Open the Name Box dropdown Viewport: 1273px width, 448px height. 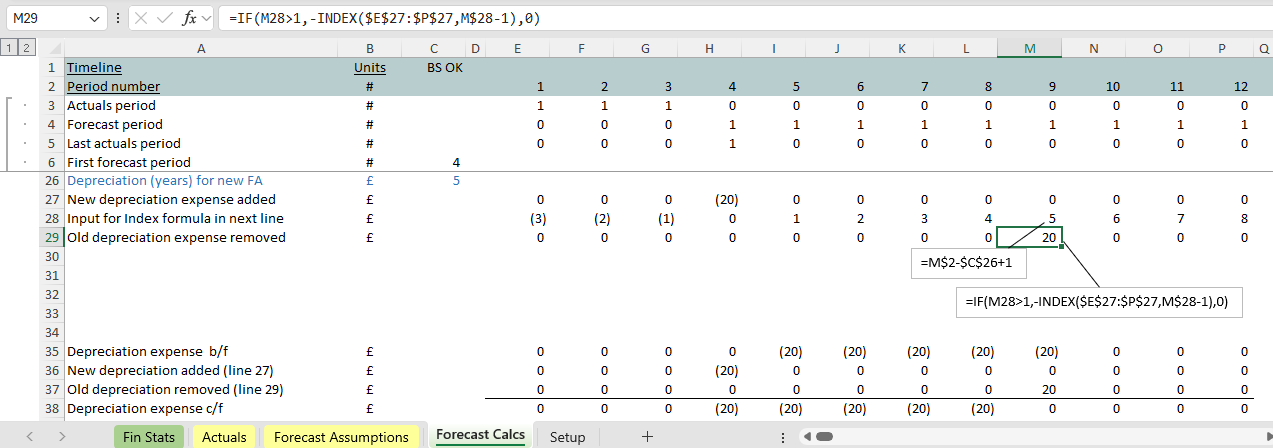coord(95,19)
